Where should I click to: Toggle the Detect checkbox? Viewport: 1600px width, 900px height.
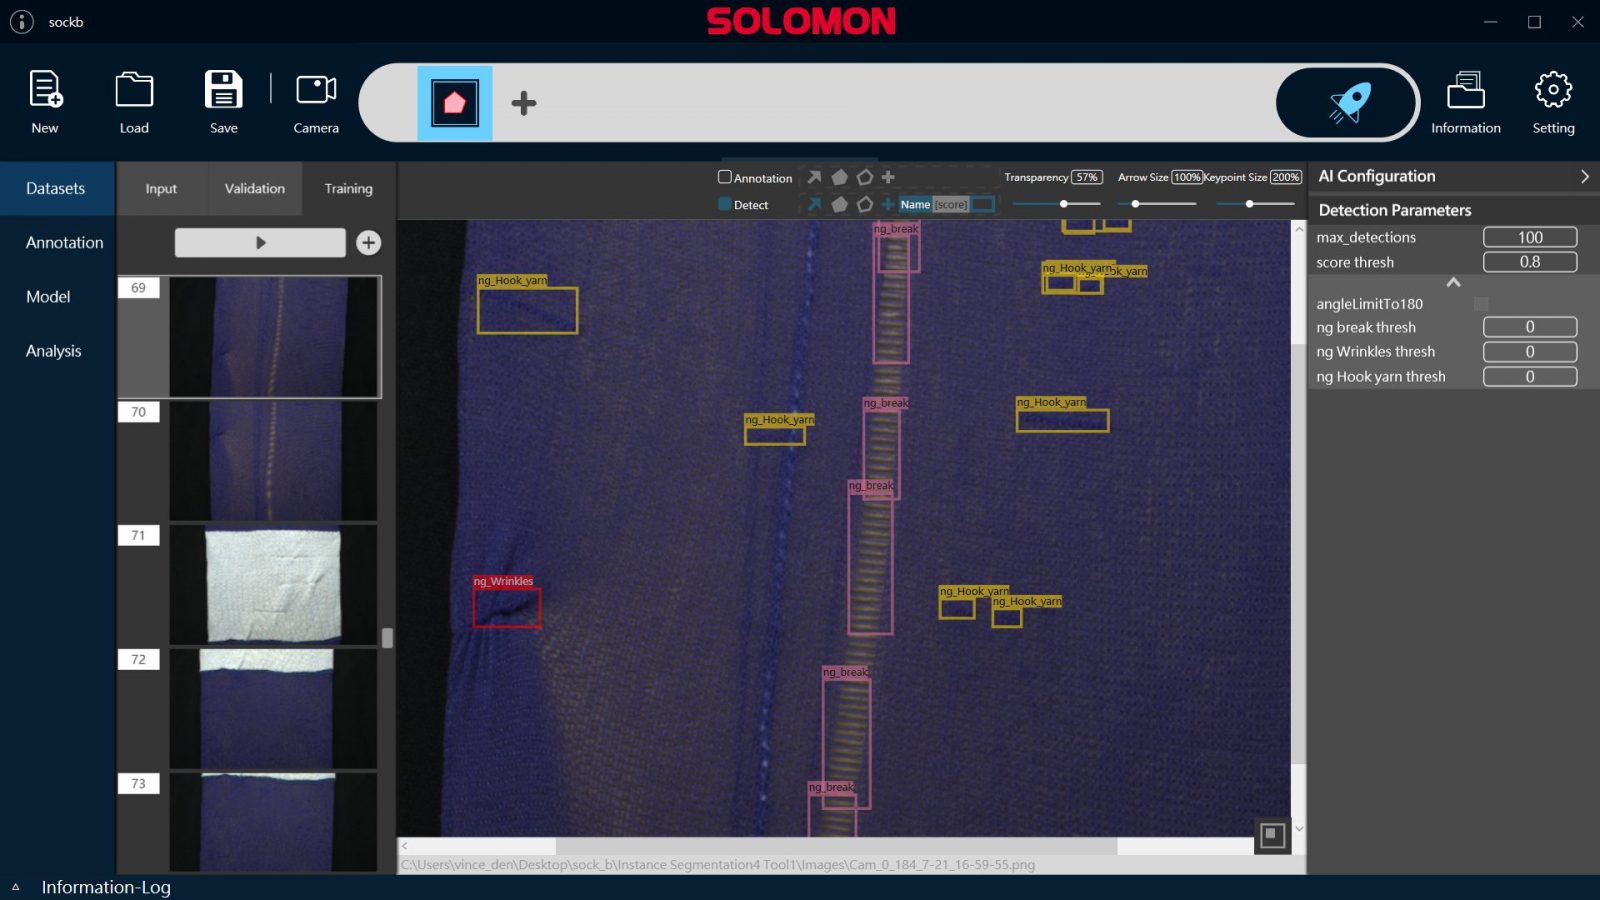pyautogui.click(x=725, y=204)
